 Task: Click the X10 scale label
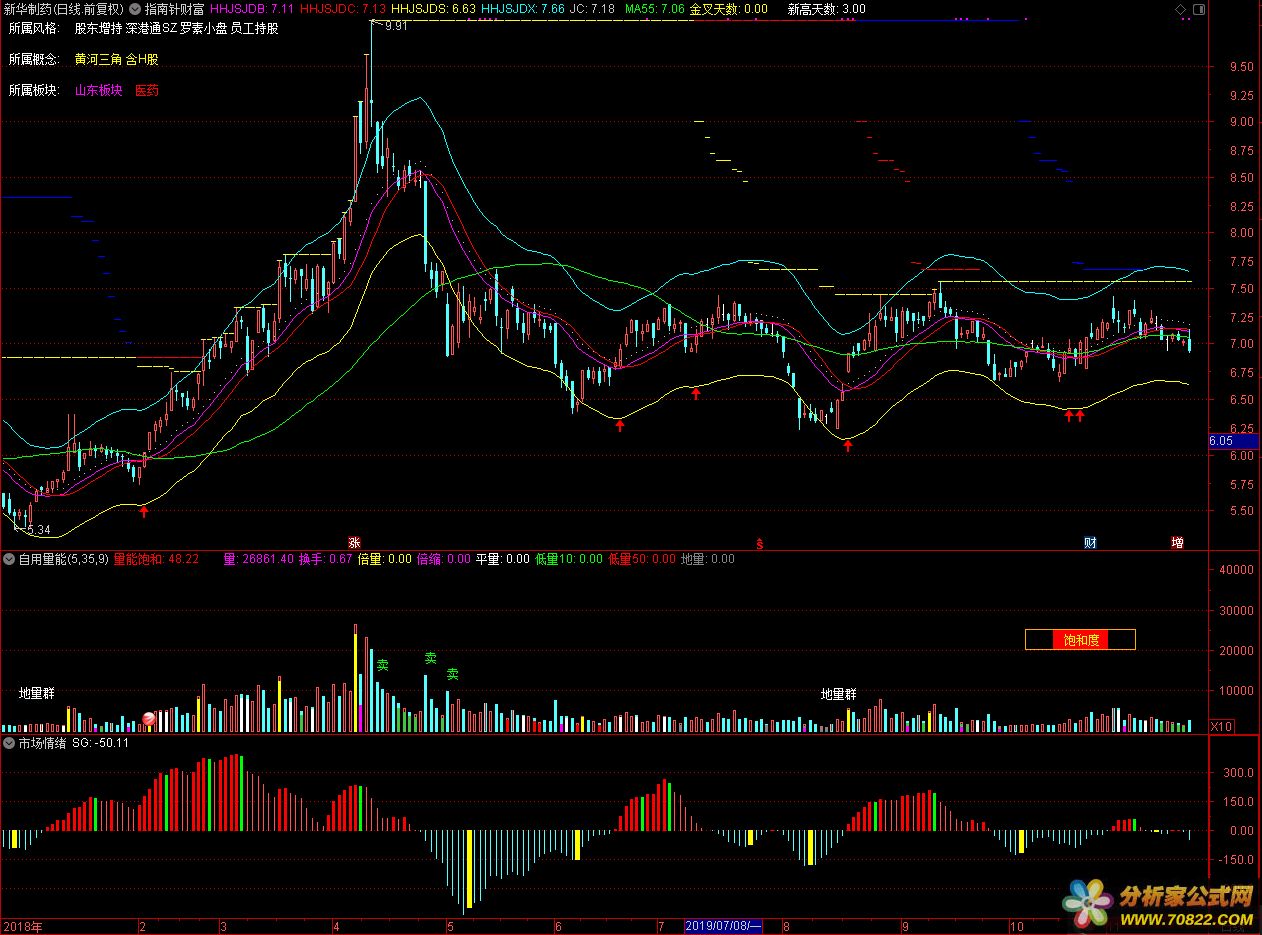click(x=1221, y=726)
